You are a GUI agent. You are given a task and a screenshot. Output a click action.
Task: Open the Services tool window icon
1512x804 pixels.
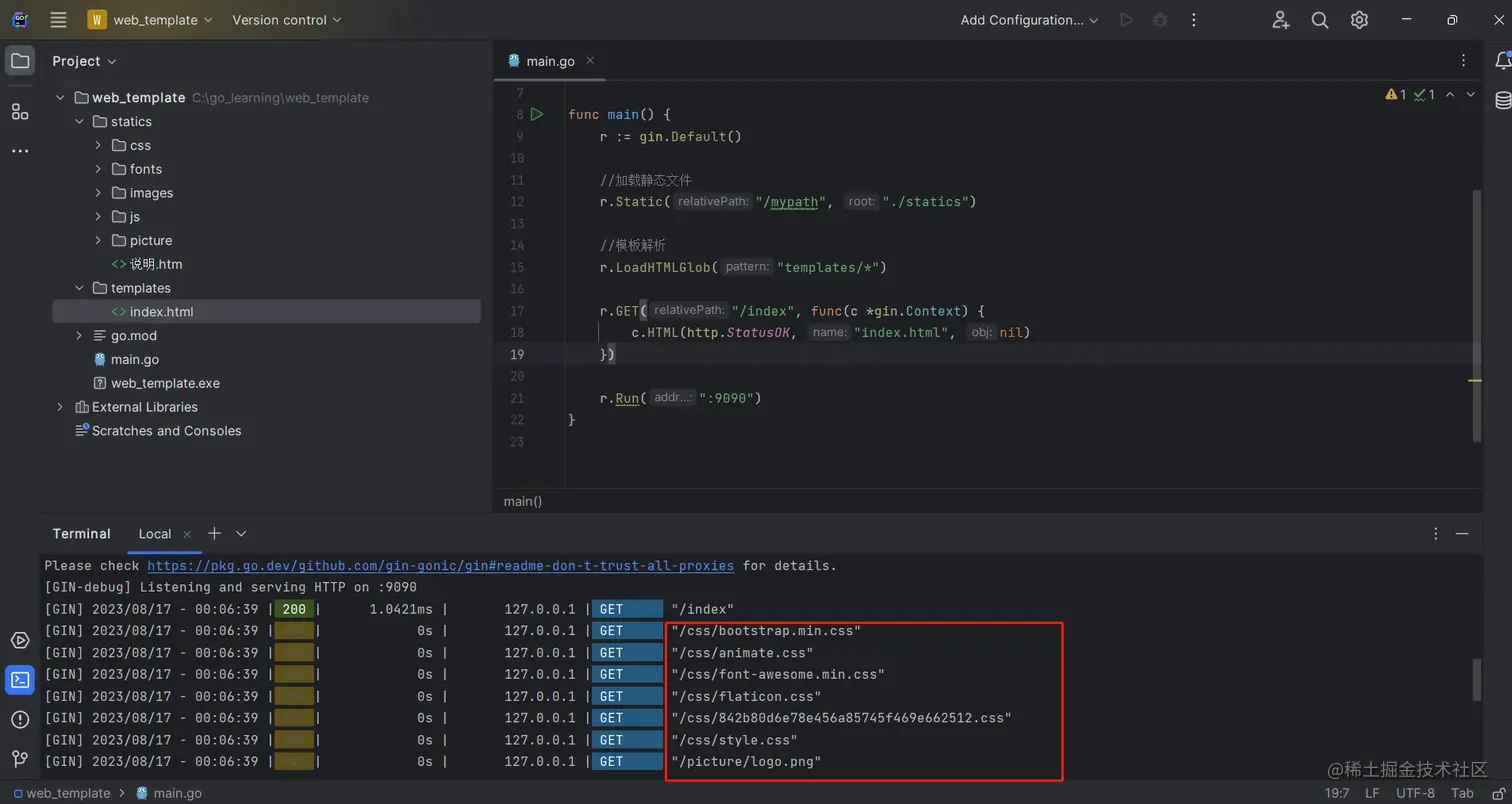point(20,640)
